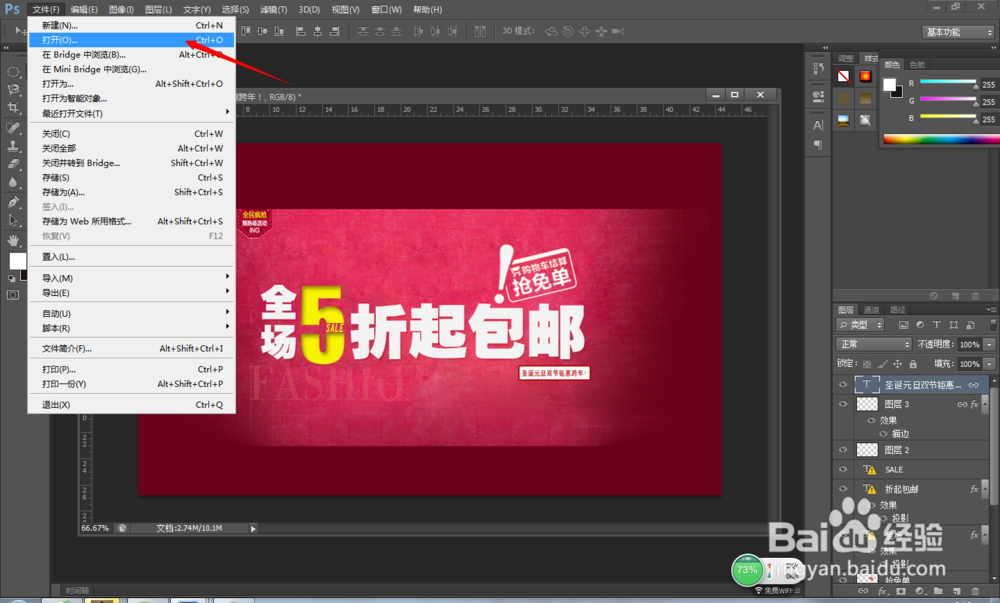1000x603 pixels.
Task: Open the blend mode 正常 dropdown
Action: pyautogui.click(x=874, y=344)
